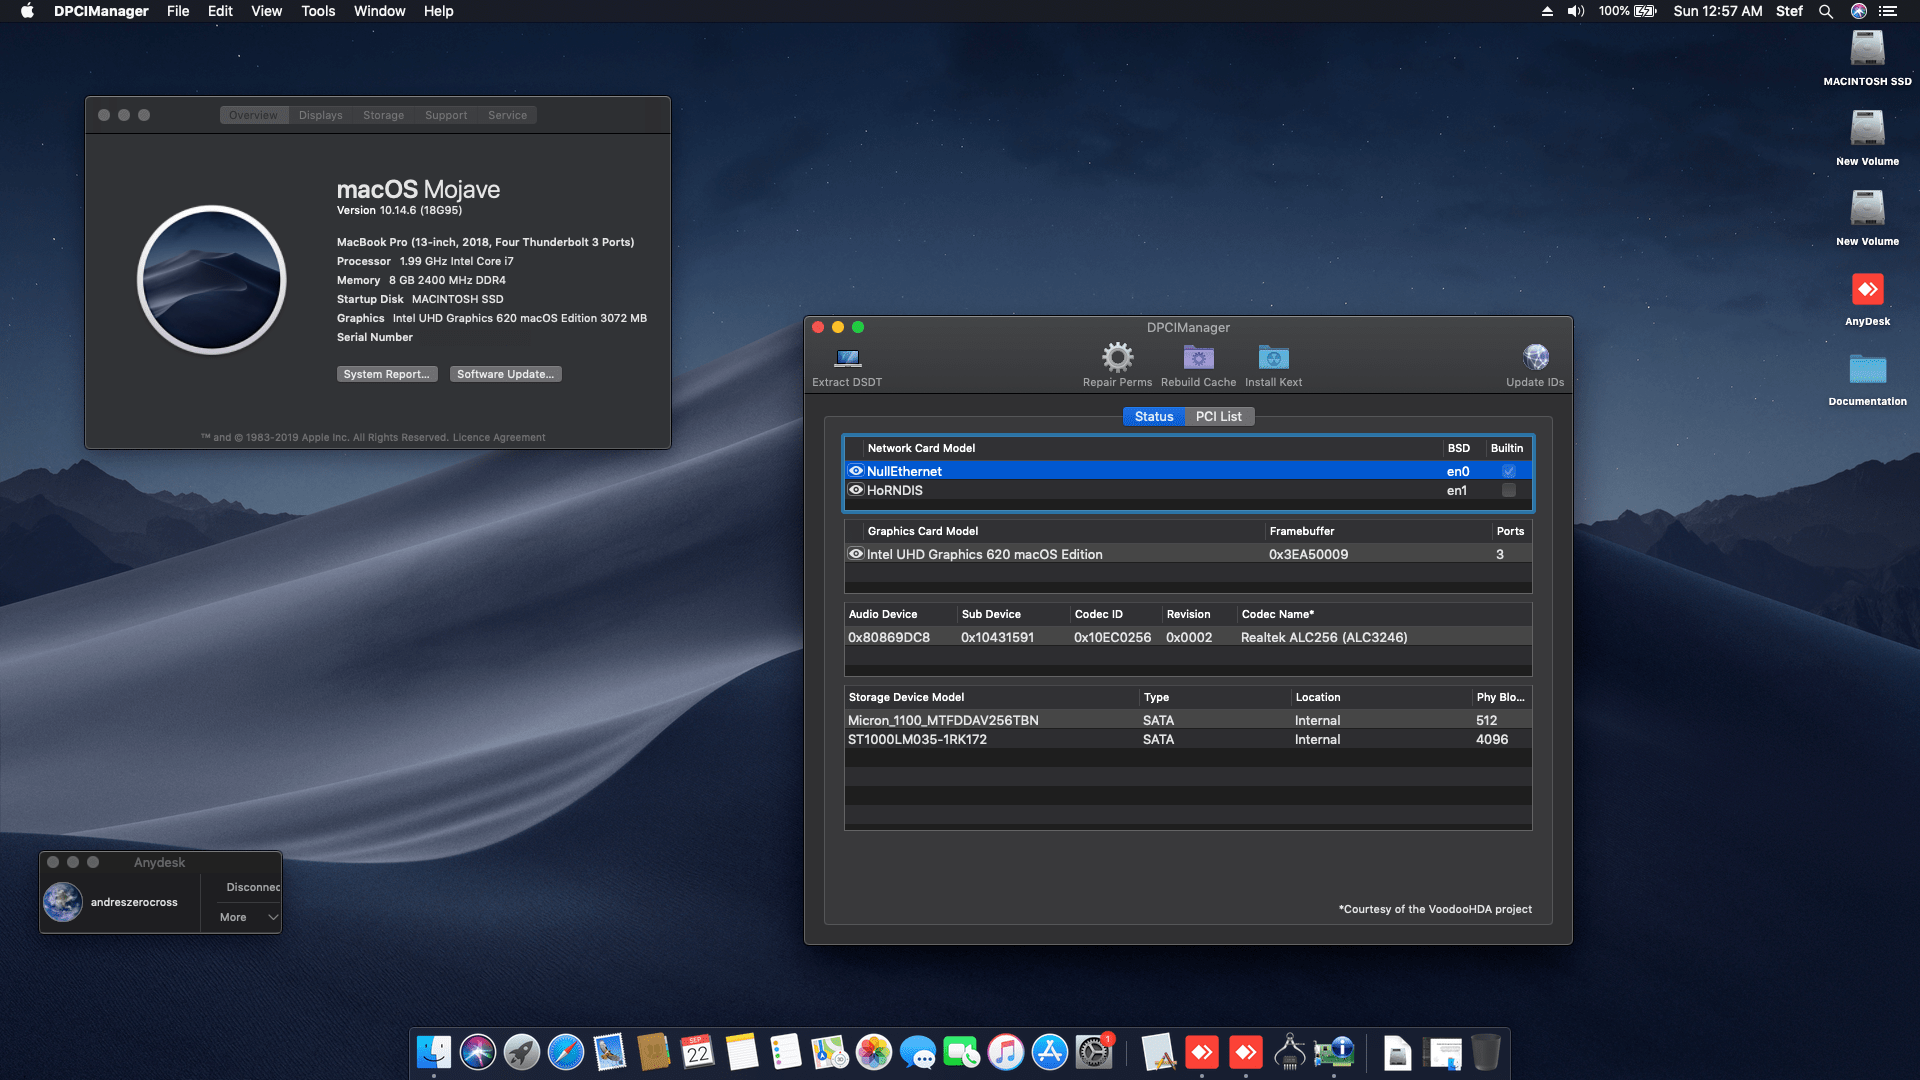Click the Install Kext icon
Screen dimensions: 1920x1080
[x=1273, y=358]
